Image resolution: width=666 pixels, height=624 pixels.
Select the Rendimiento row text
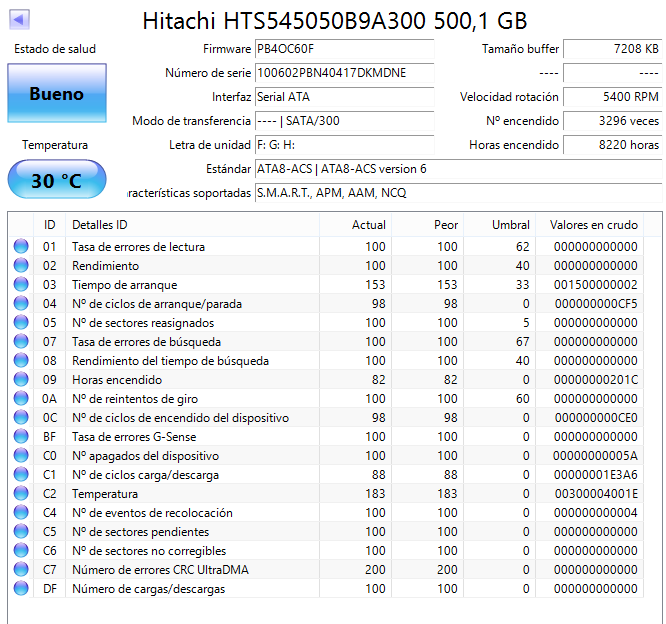coord(105,266)
